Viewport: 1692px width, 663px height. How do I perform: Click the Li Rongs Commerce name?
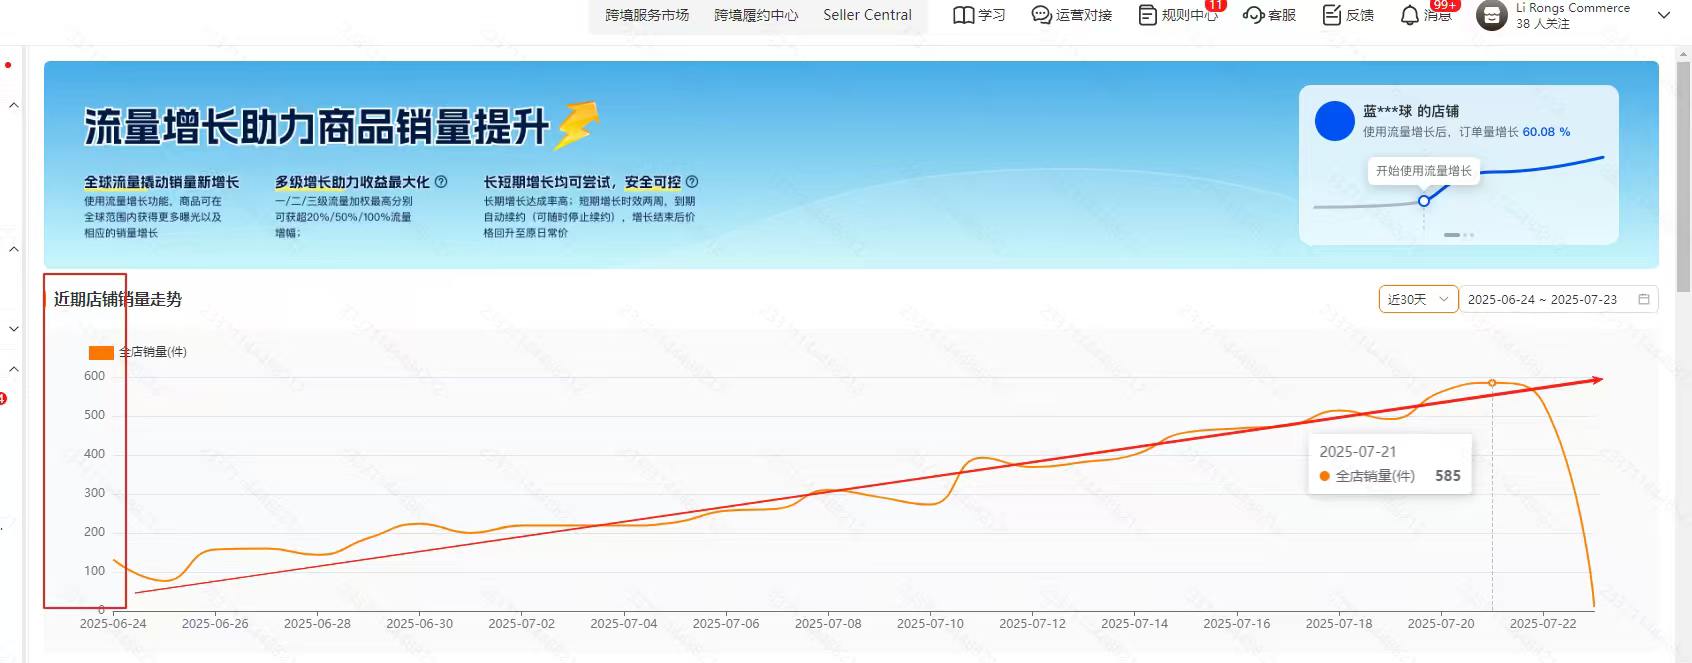[1572, 8]
